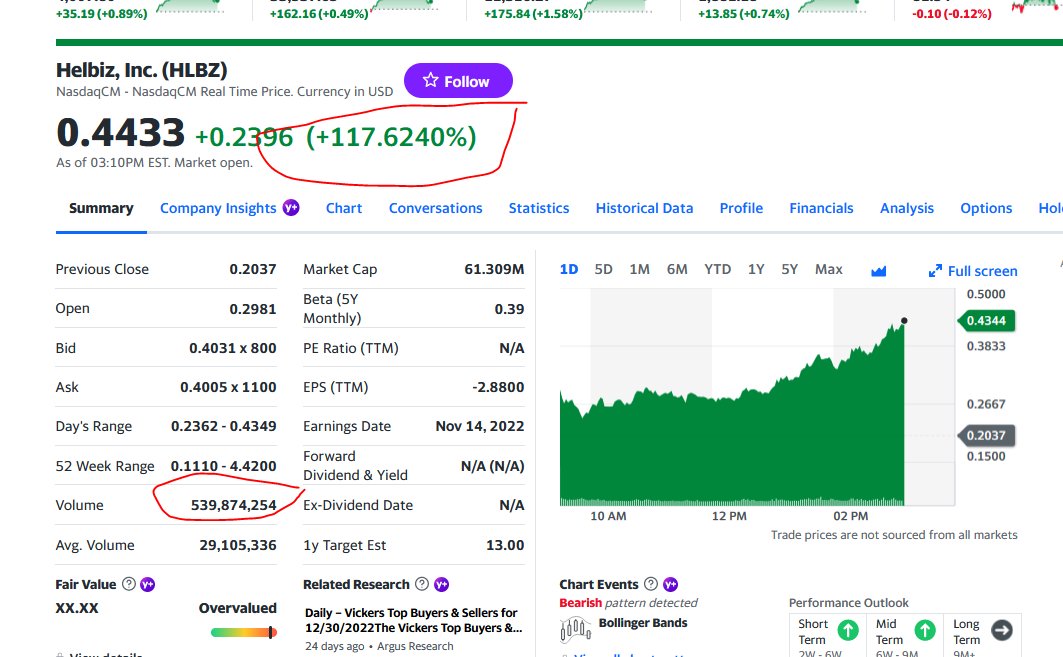Click the Helbiz, Inc. (HLBZ) title
This screenshot has width=1063, height=657.
tap(142, 70)
